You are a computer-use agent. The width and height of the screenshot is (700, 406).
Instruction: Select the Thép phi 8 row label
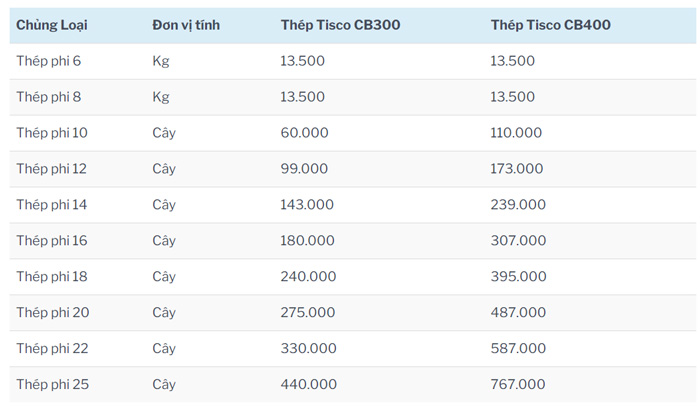coord(48,97)
